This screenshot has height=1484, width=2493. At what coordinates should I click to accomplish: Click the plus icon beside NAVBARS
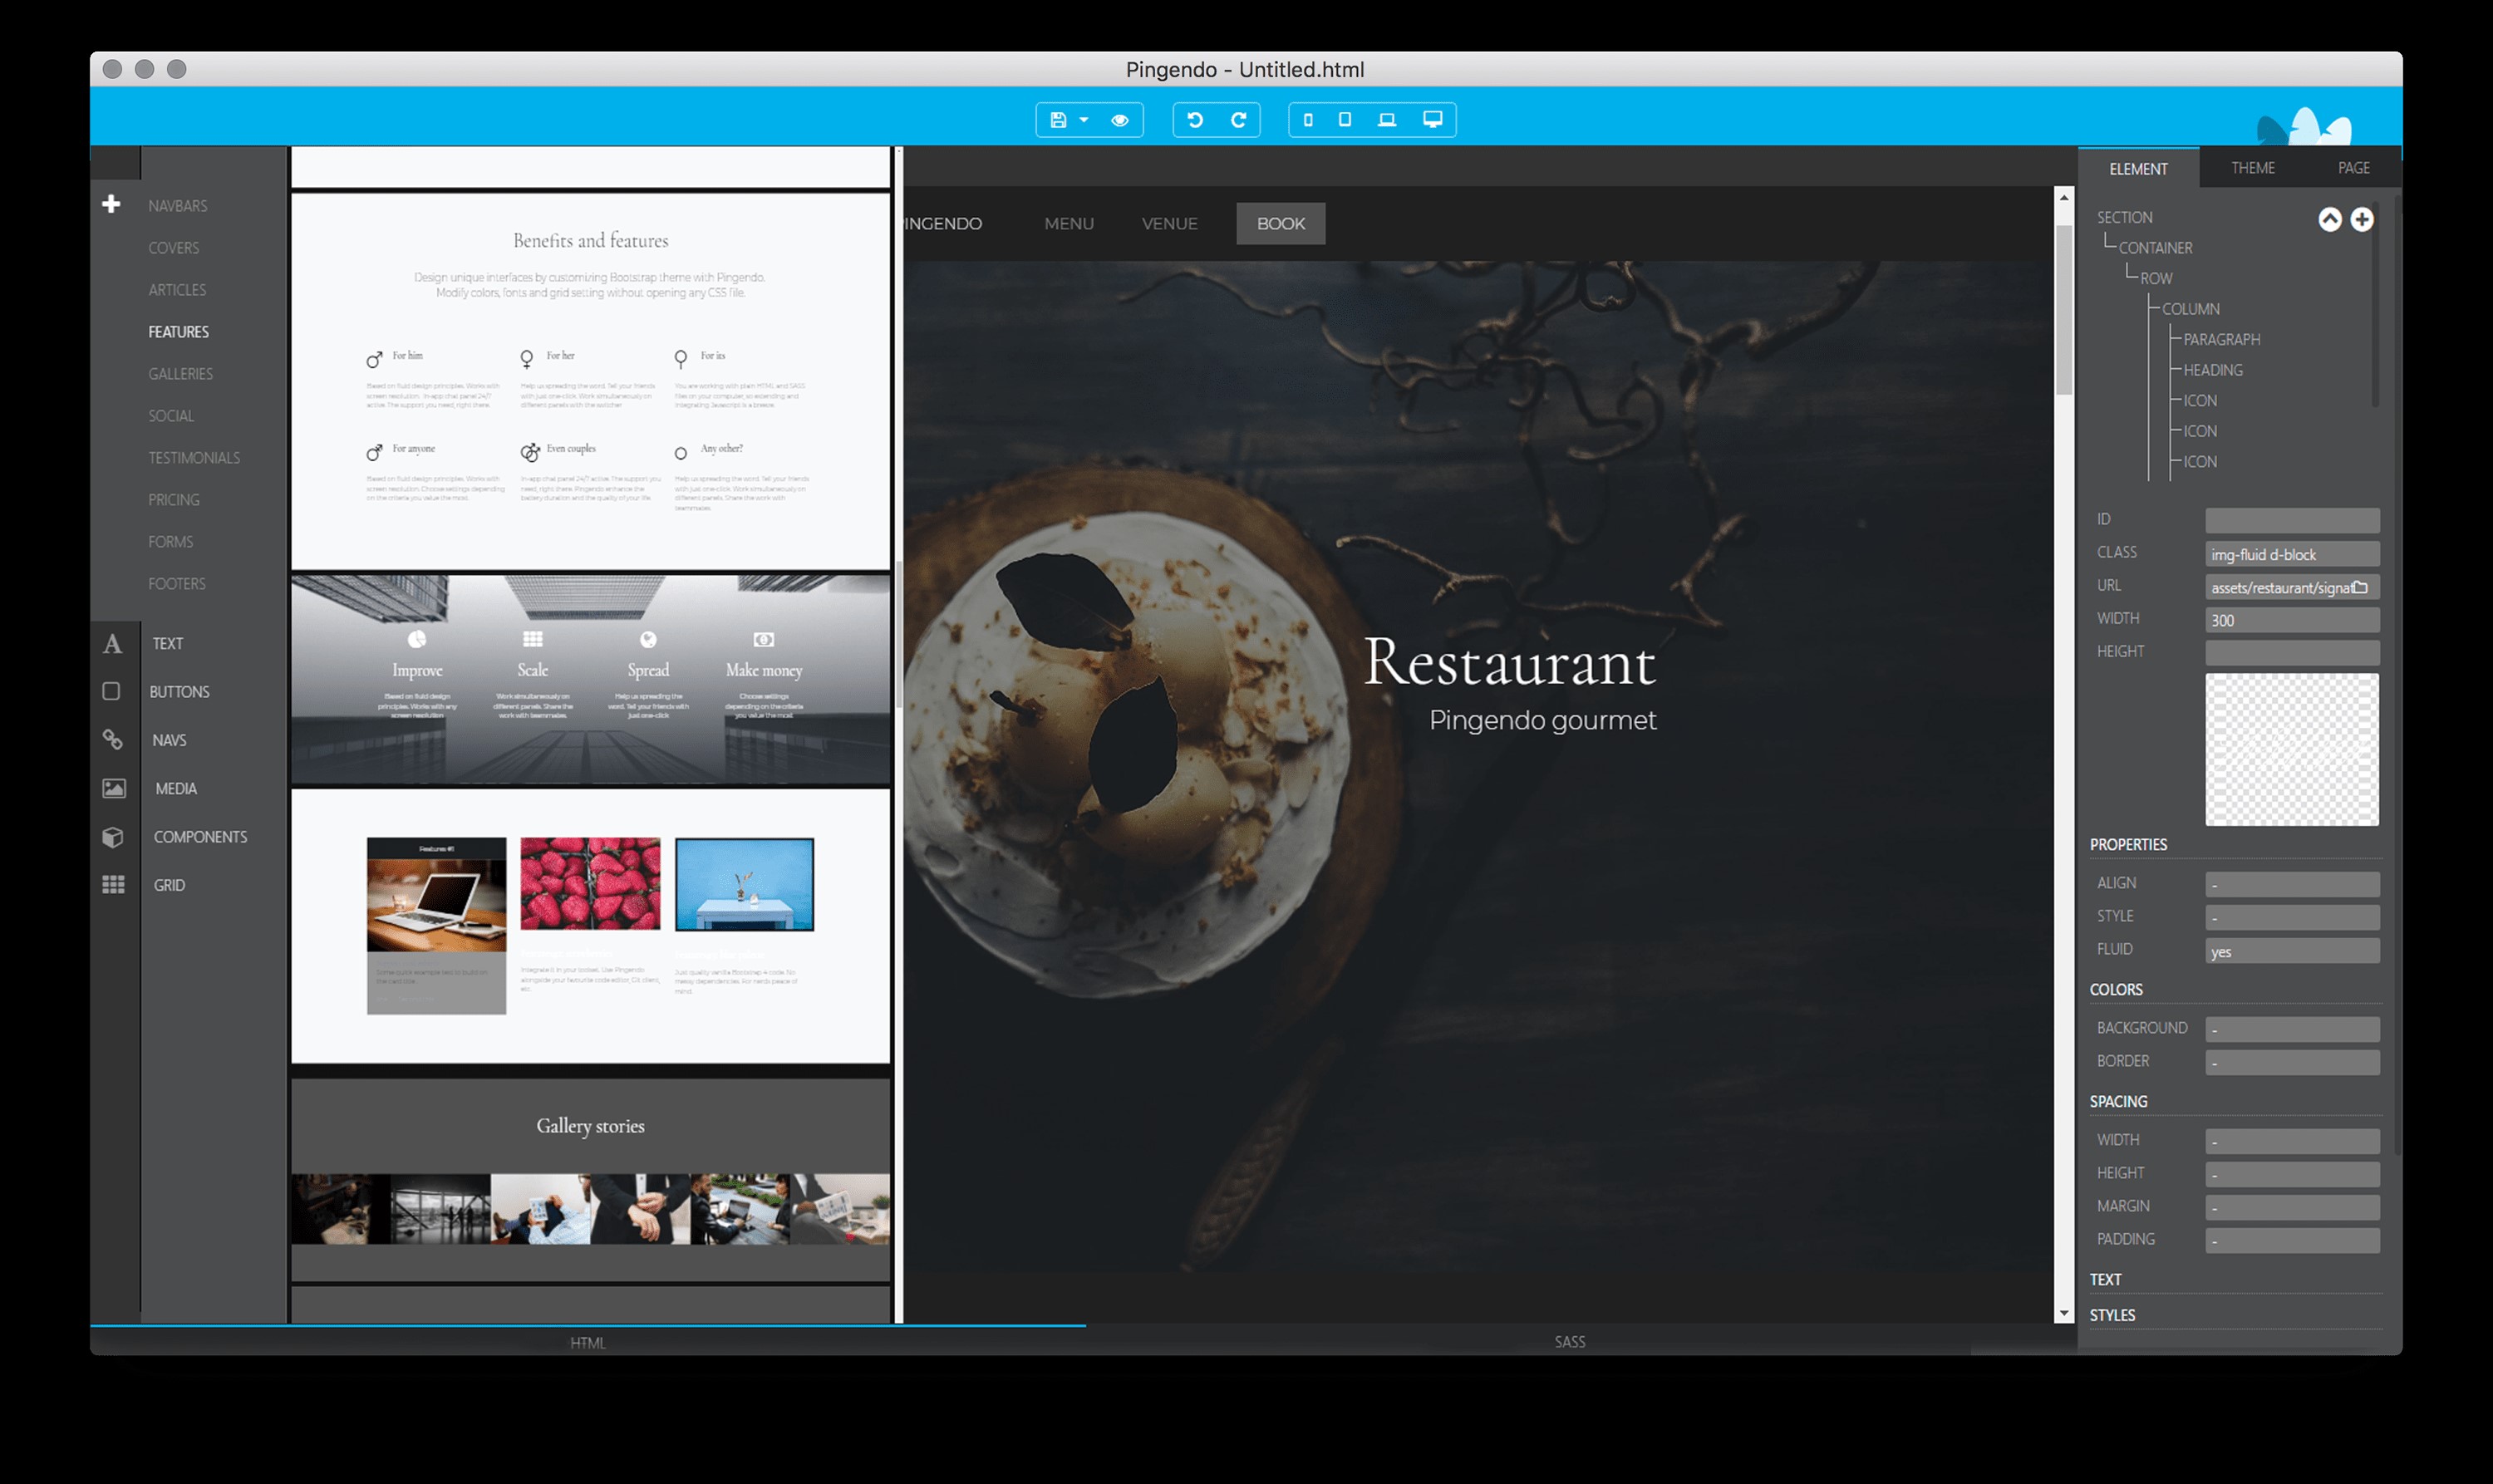[111, 204]
